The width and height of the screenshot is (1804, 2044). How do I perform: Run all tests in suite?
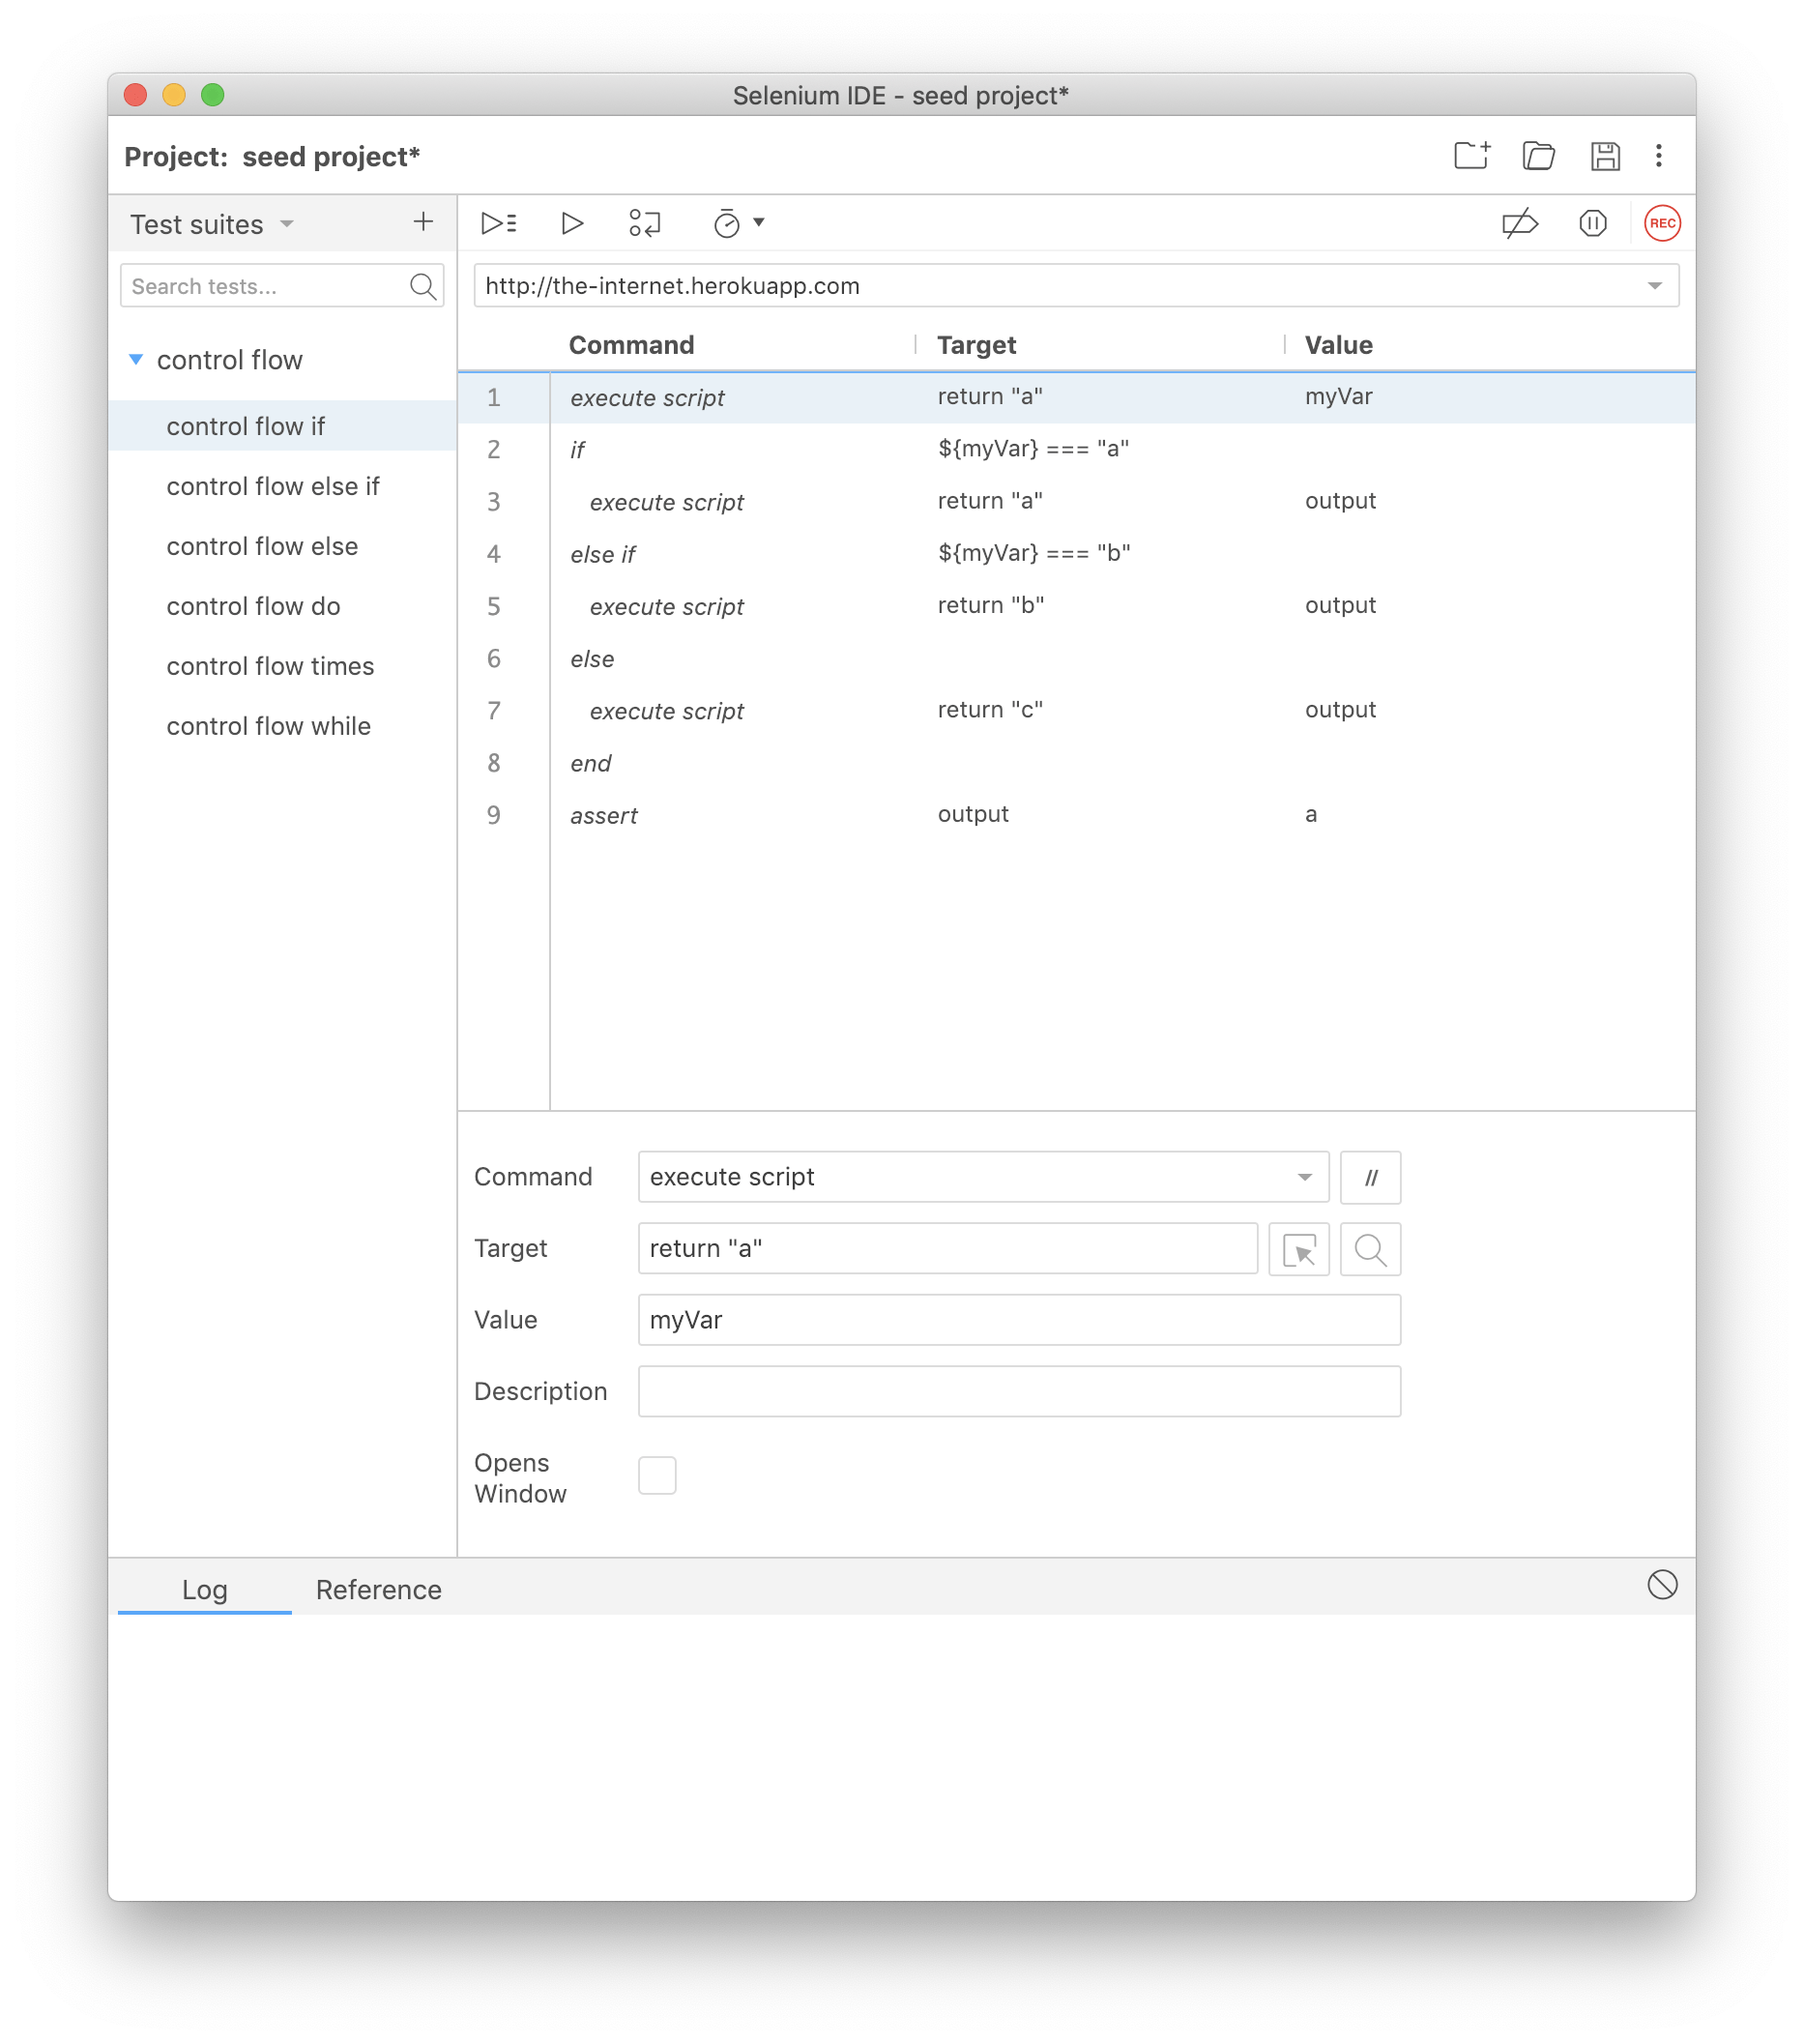[499, 222]
